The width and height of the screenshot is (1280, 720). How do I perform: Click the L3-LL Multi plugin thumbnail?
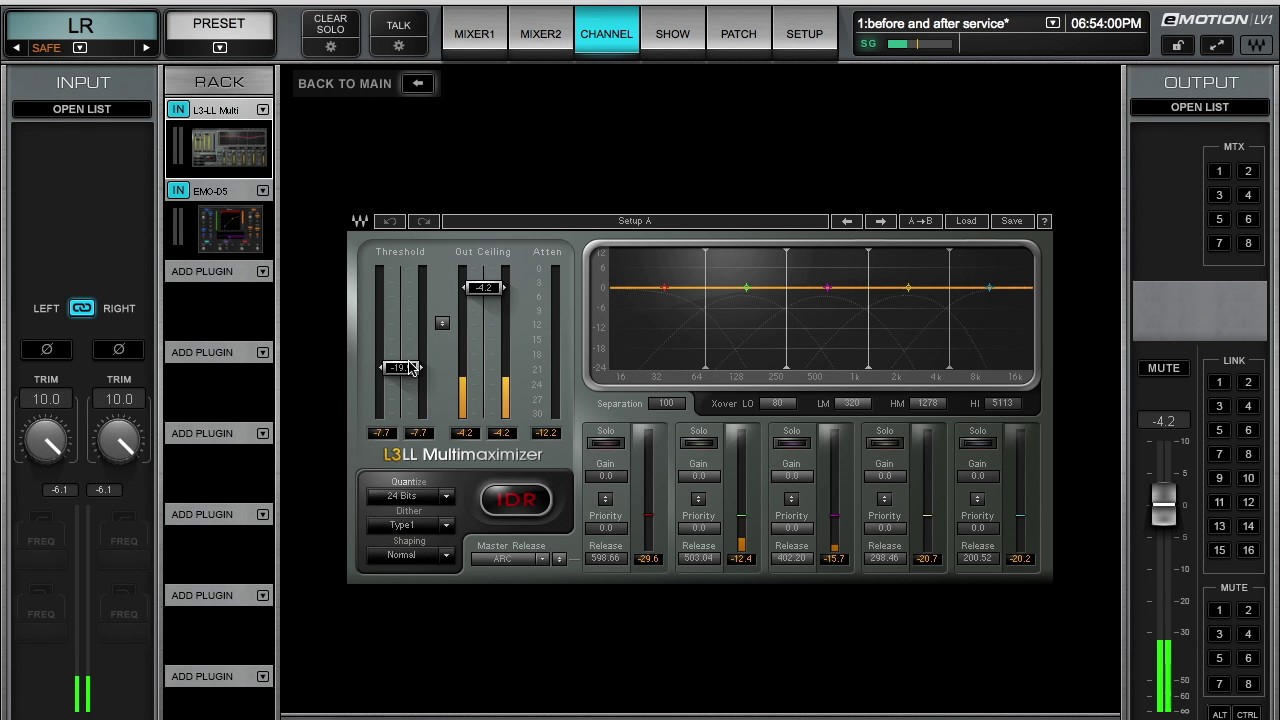pyautogui.click(x=229, y=148)
